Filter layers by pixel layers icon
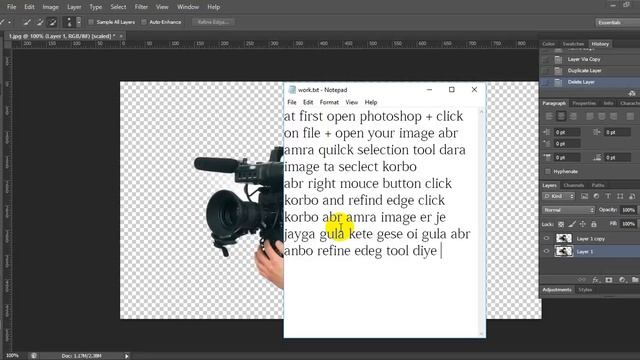The width and height of the screenshot is (640, 360). pos(584,196)
